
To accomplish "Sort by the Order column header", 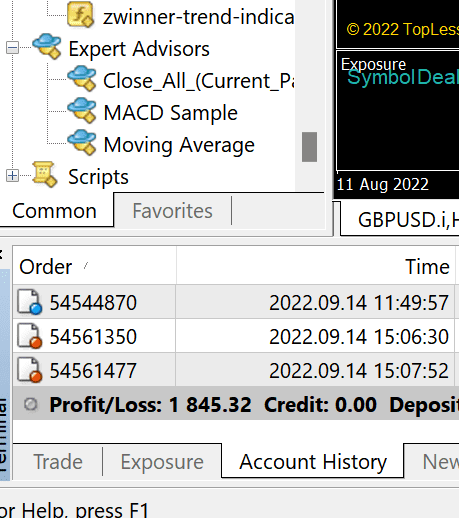I will click(94, 267).
